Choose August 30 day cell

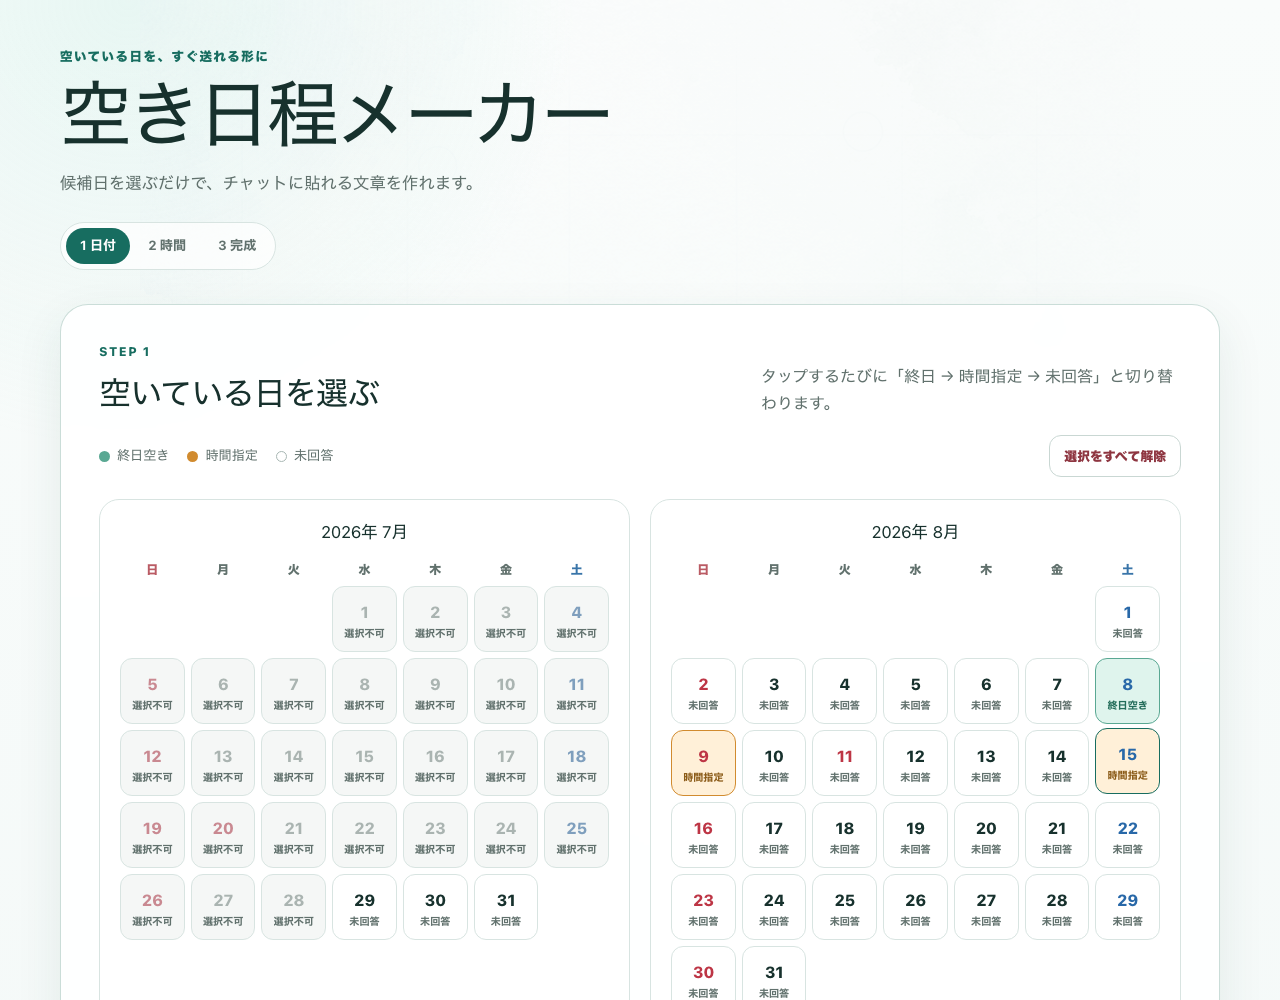tap(703, 974)
